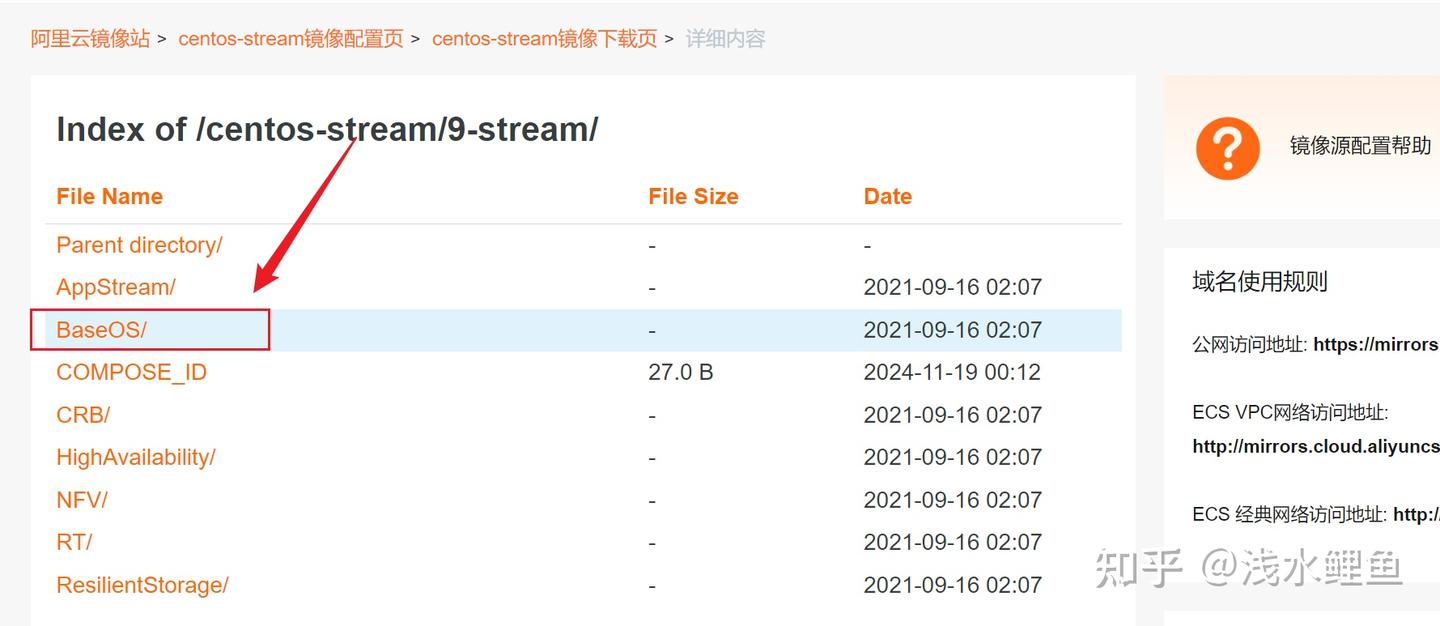Download the COMPOSE_ID file
The width and height of the screenshot is (1440, 626).
(131, 371)
